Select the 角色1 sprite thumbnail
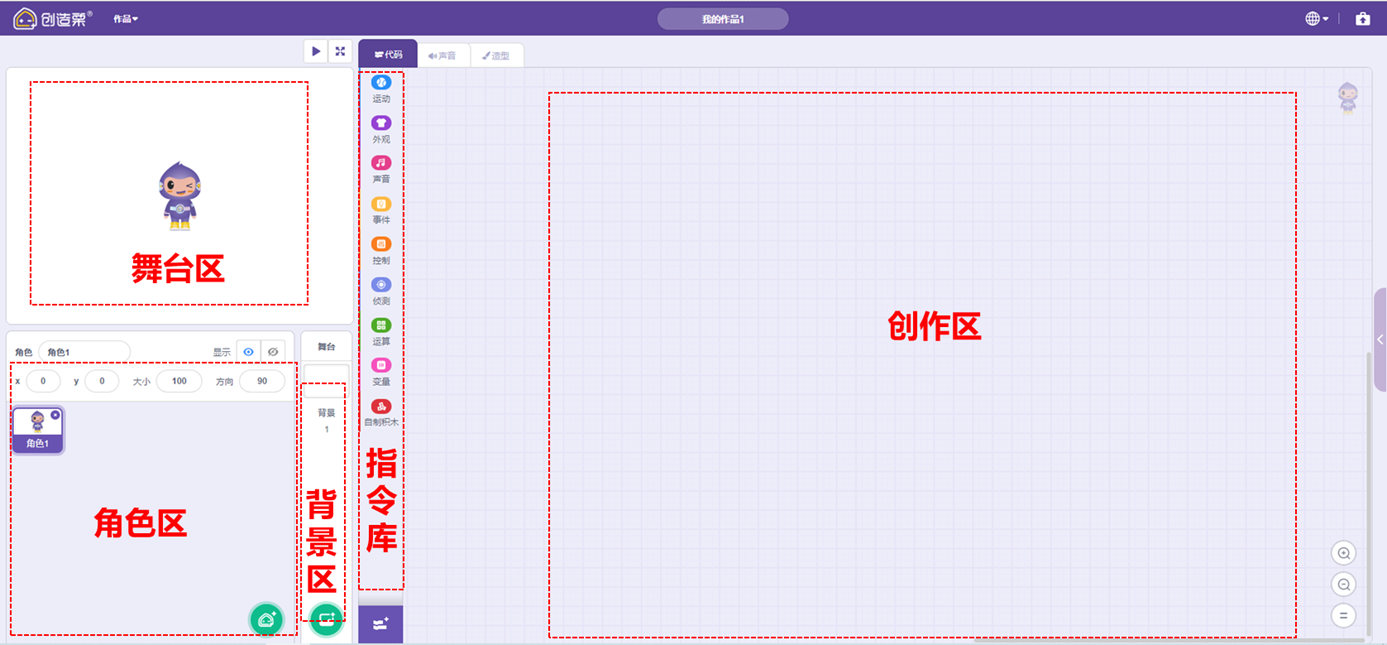The height and width of the screenshot is (645, 1387). click(37, 425)
